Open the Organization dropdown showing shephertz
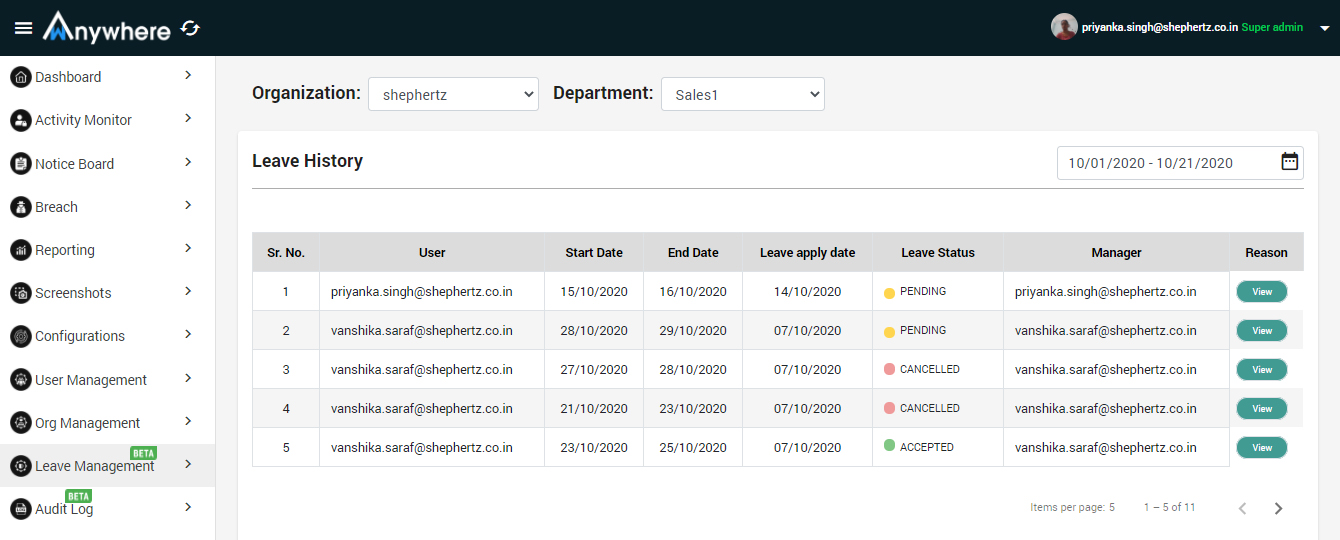 click(x=453, y=94)
